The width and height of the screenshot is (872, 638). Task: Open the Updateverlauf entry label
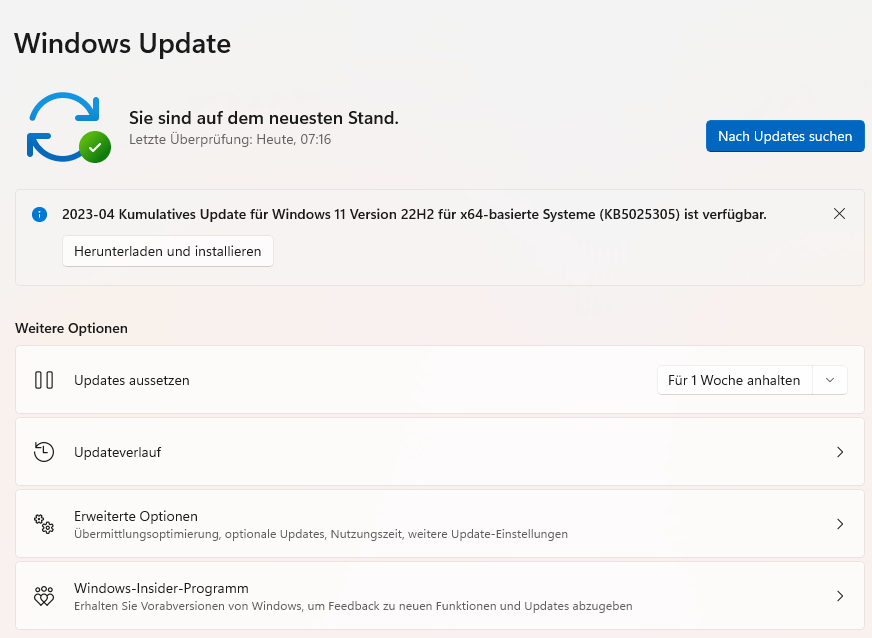click(118, 452)
